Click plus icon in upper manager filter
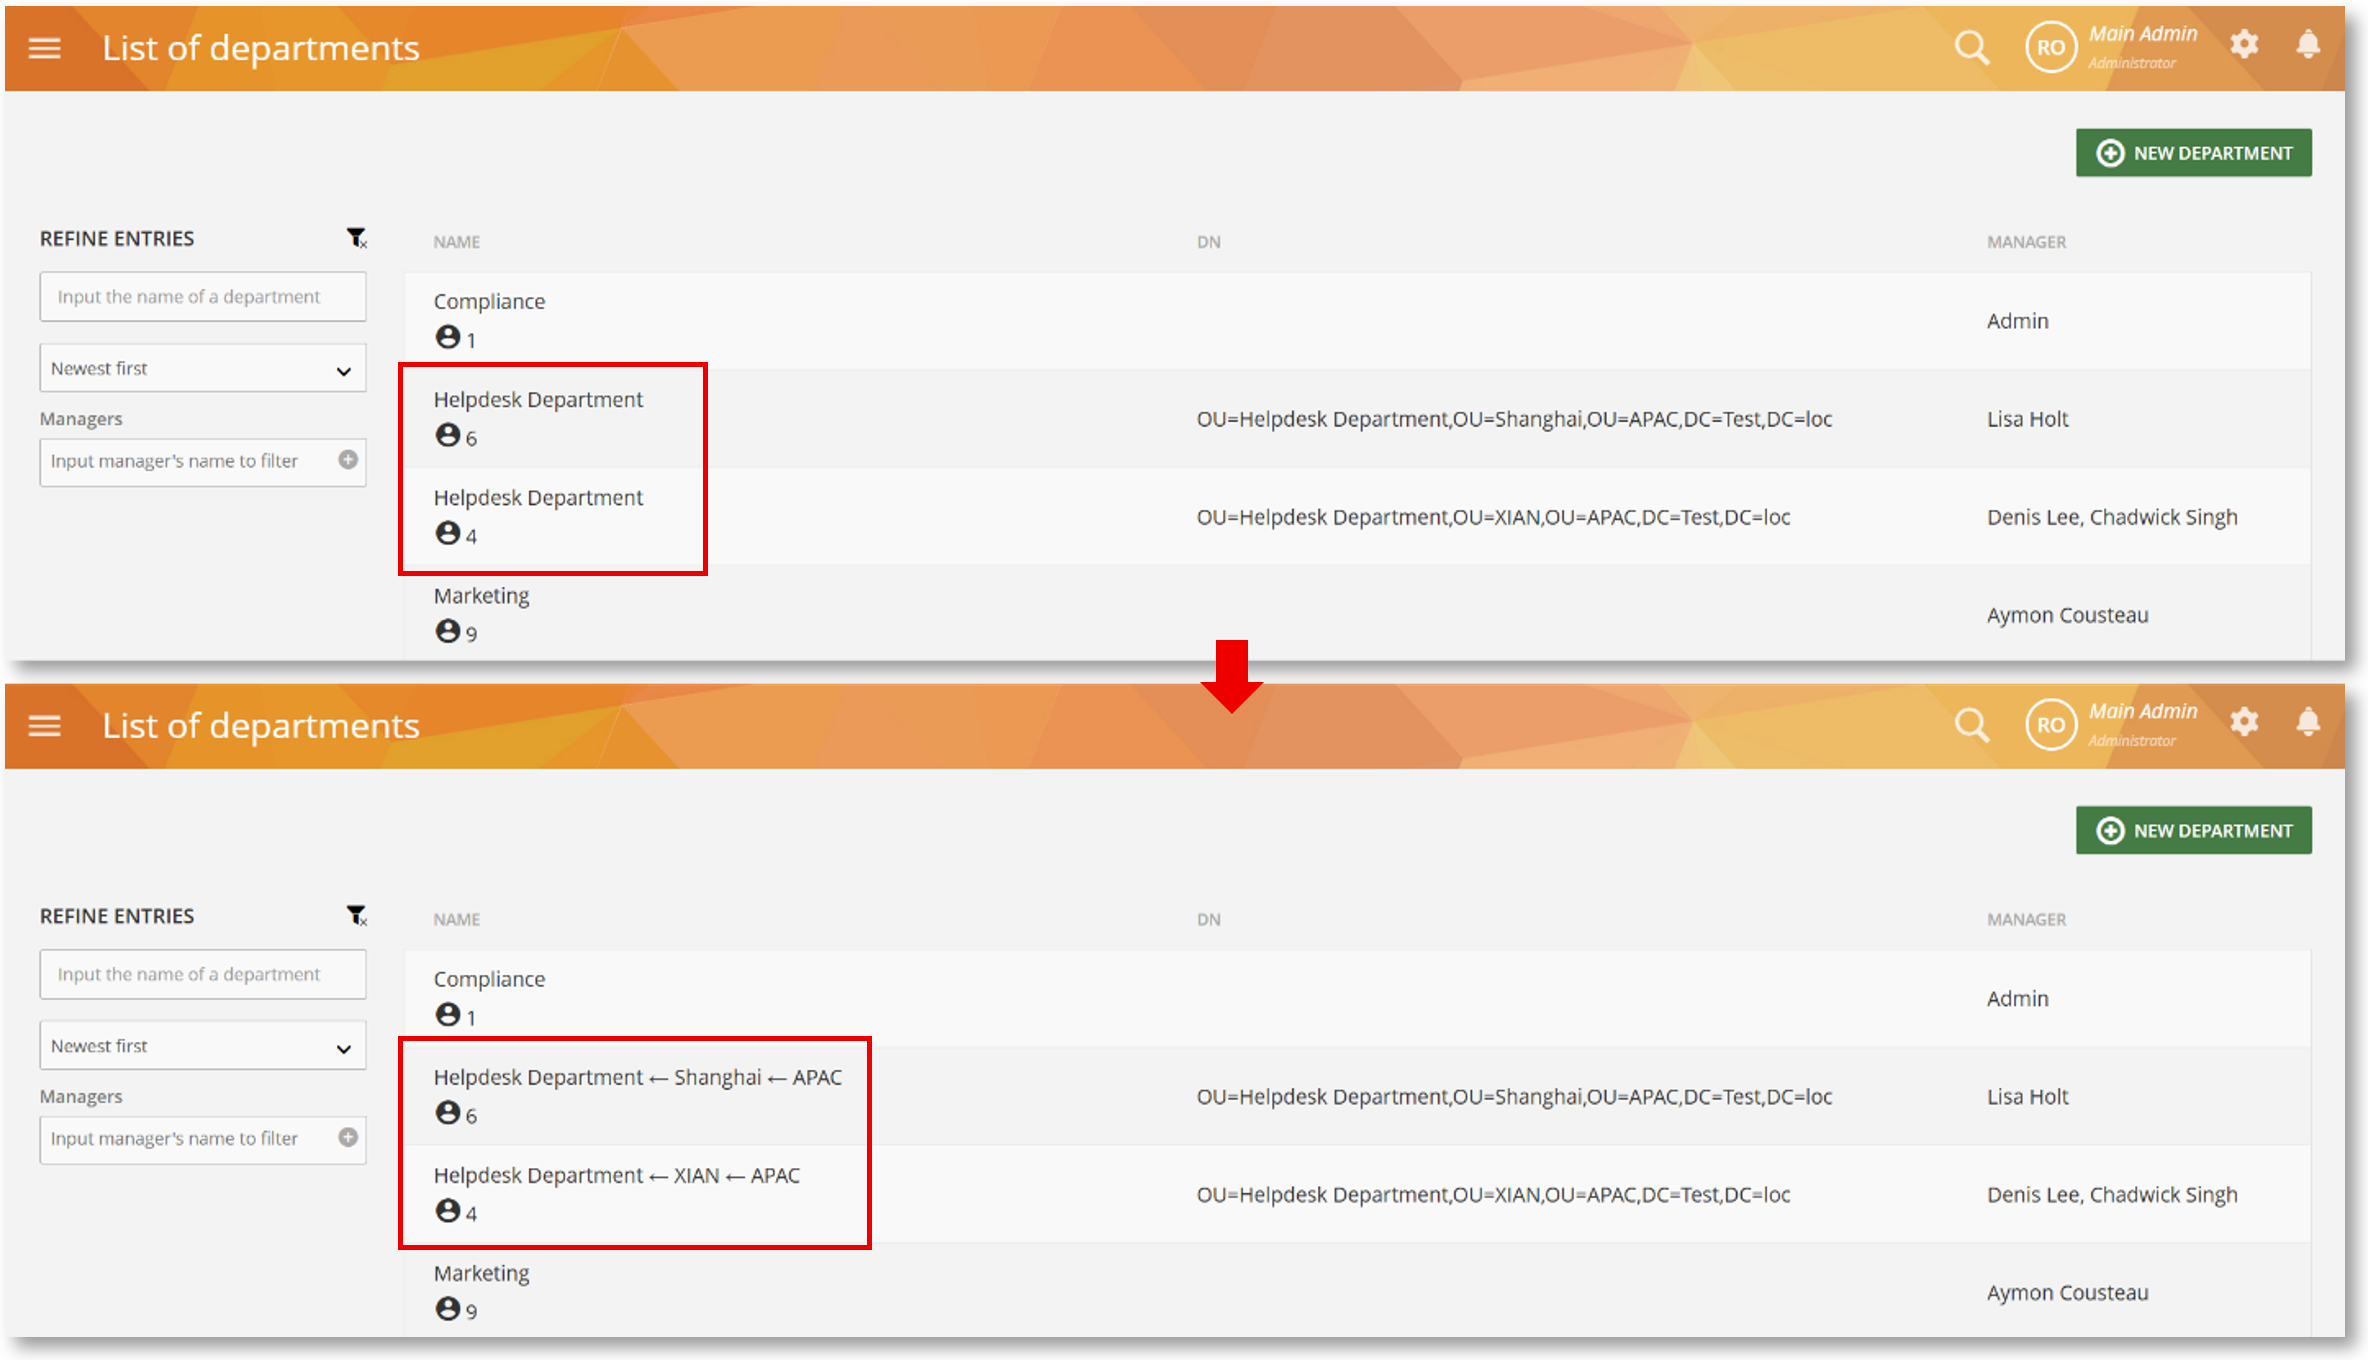This screenshot has width=2368, height=1360. point(348,460)
